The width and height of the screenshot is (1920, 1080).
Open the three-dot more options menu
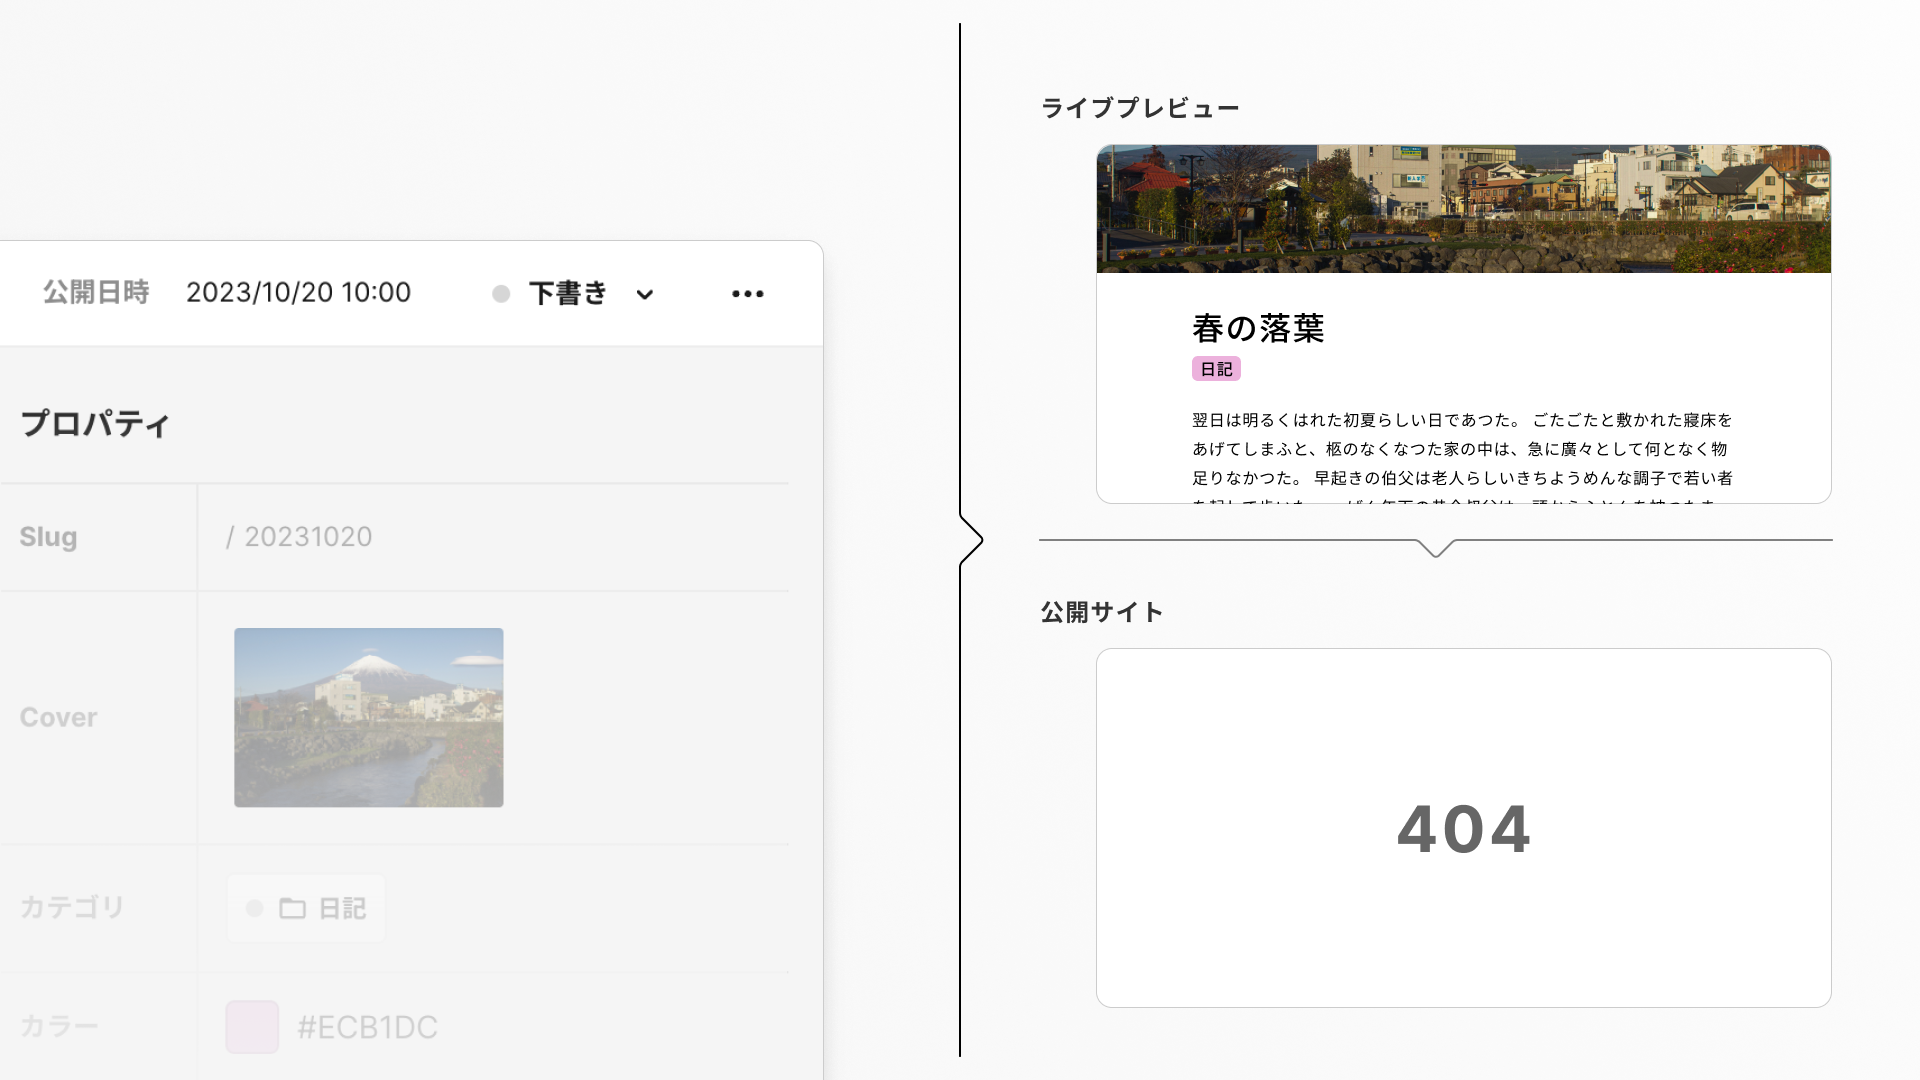(747, 293)
